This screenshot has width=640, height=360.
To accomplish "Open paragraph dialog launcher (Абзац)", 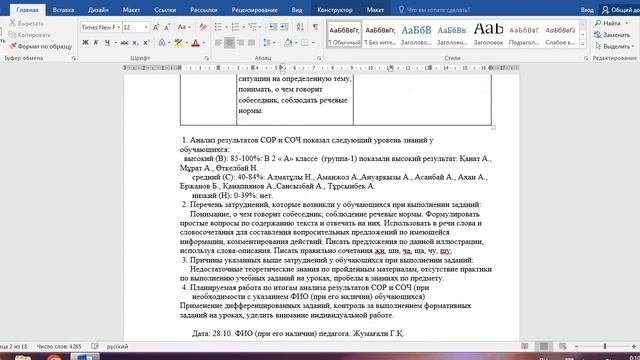I will coord(319,58).
